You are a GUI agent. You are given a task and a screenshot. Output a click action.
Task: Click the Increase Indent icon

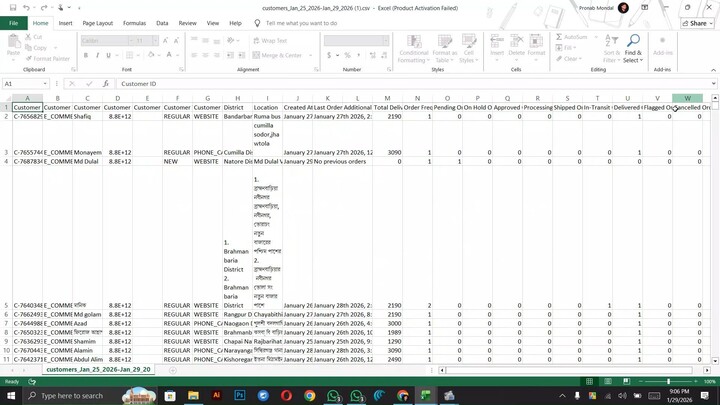pyautogui.click(x=242, y=55)
